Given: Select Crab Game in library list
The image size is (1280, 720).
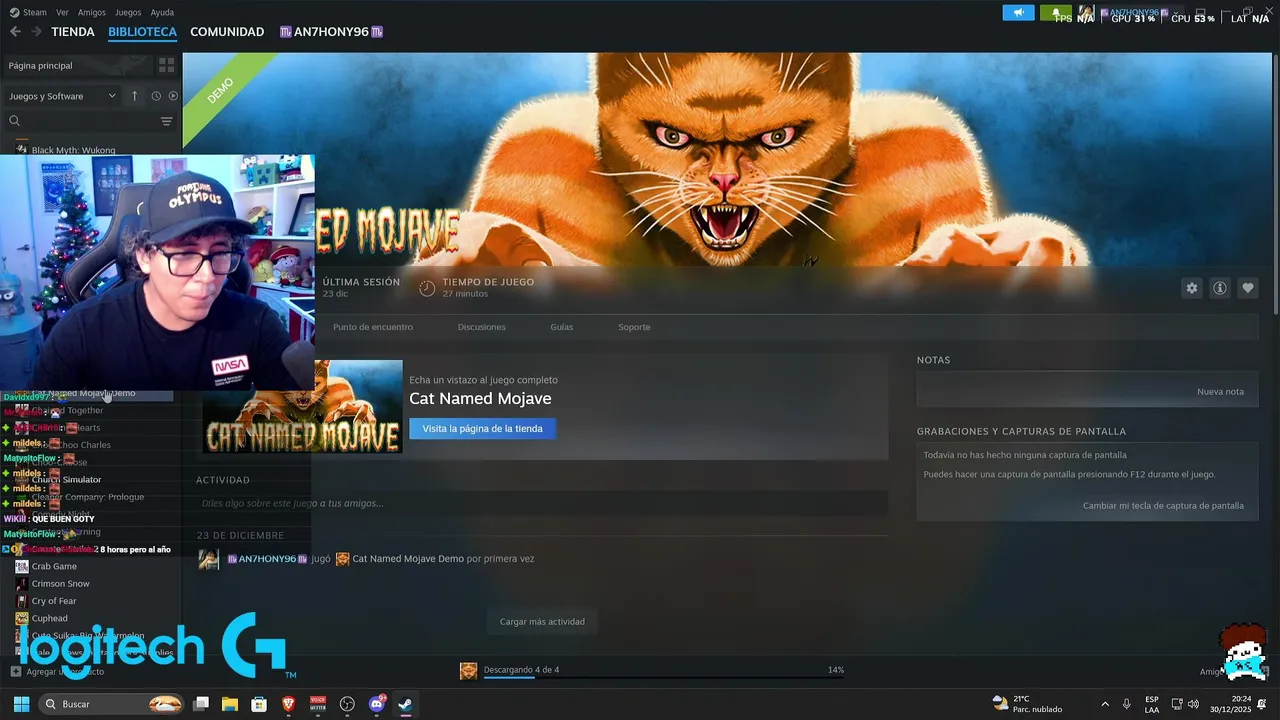Looking at the screenshot, I should coord(54,567).
